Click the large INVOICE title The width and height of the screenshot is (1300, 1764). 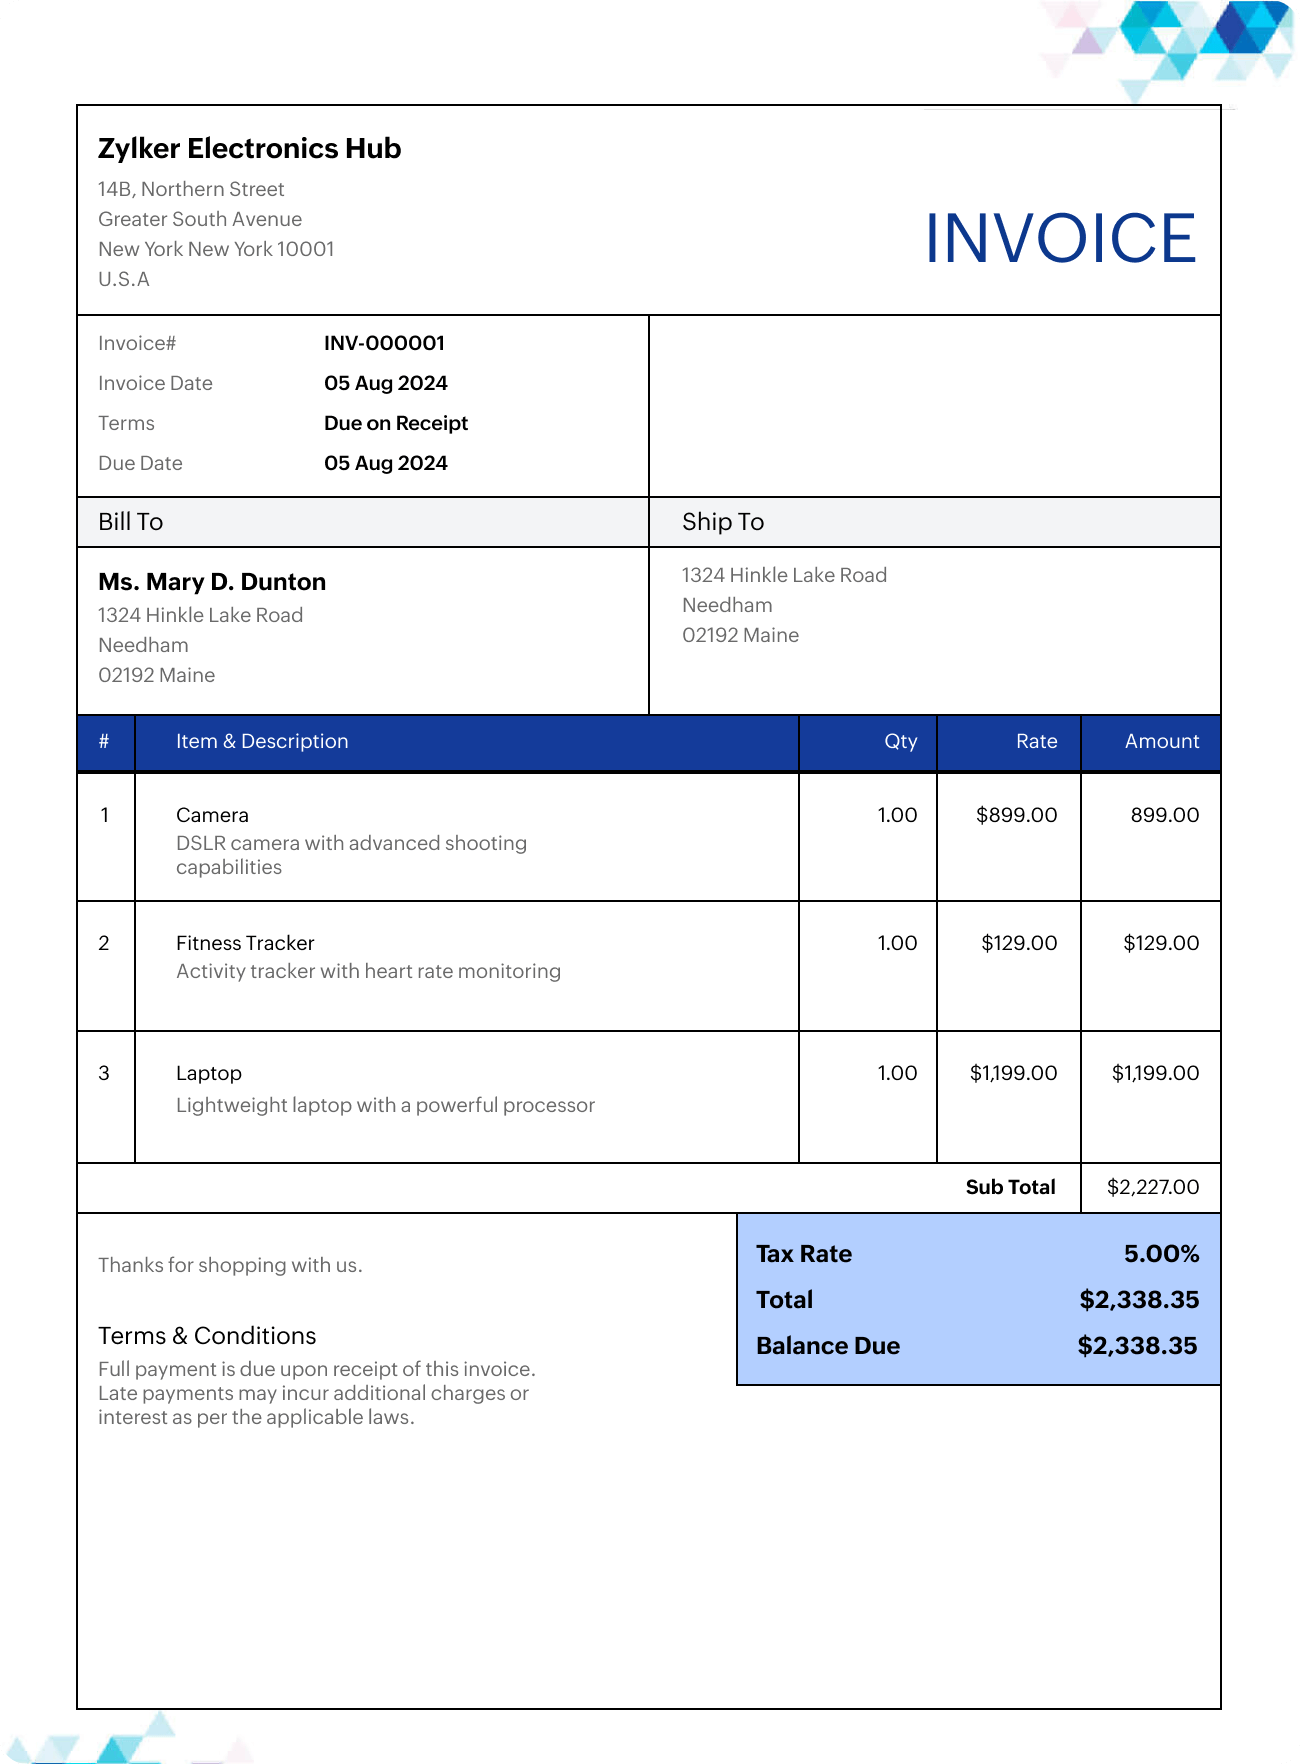click(x=1059, y=239)
